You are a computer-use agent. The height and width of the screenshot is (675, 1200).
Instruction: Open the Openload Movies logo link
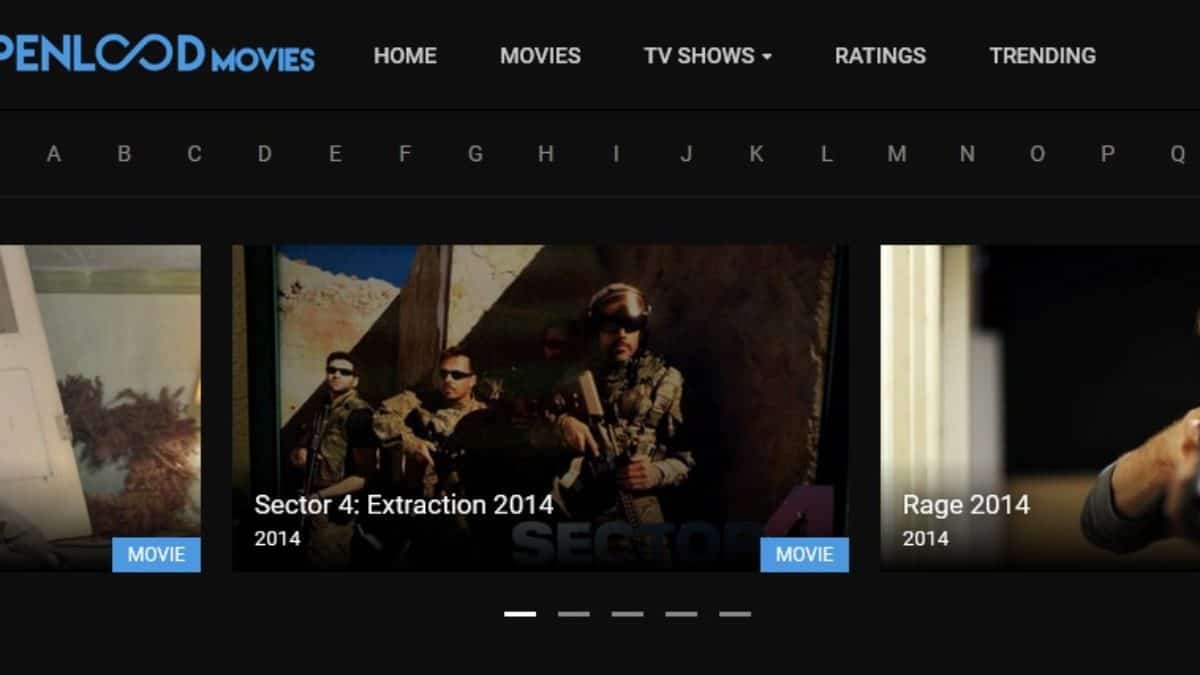(x=157, y=54)
